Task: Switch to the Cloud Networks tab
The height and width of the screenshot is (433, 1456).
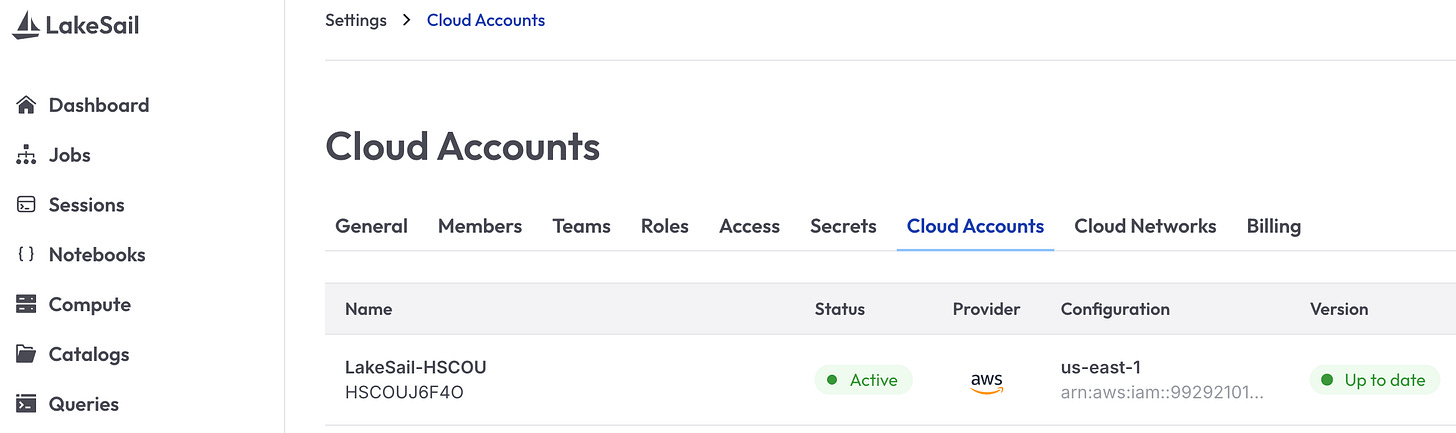Action: coord(1145,226)
